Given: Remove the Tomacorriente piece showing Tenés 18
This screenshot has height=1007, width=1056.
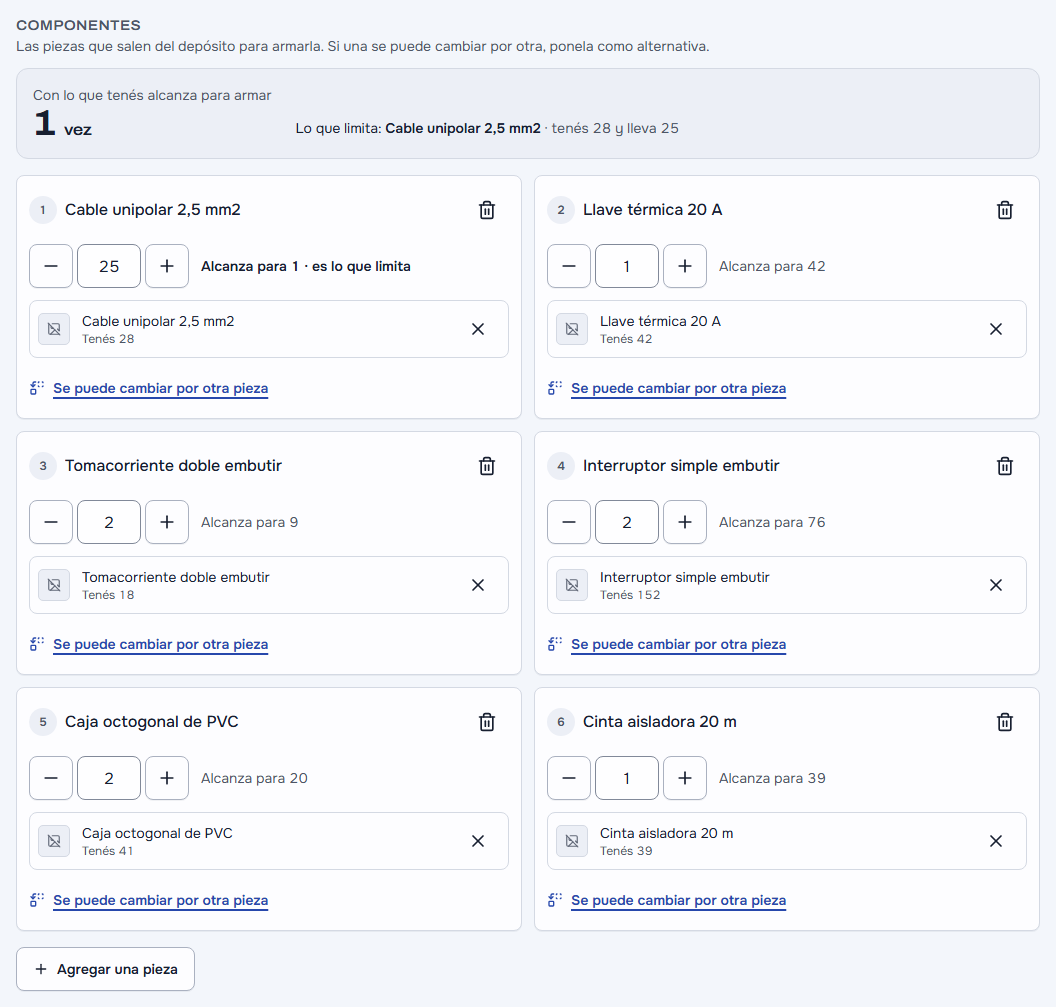Looking at the screenshot, I should [x=478, y=585].
